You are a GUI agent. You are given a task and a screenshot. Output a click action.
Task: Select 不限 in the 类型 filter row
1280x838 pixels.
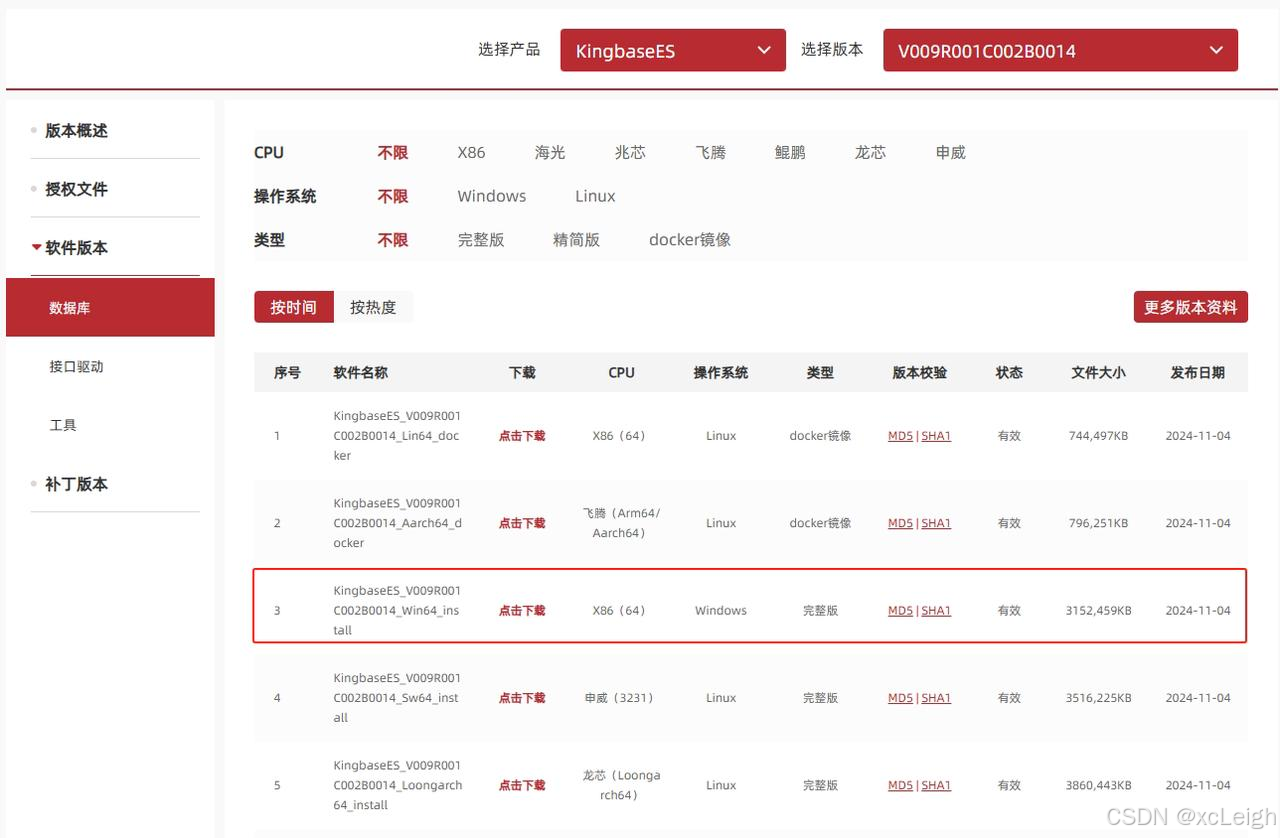tap(393, 240)
